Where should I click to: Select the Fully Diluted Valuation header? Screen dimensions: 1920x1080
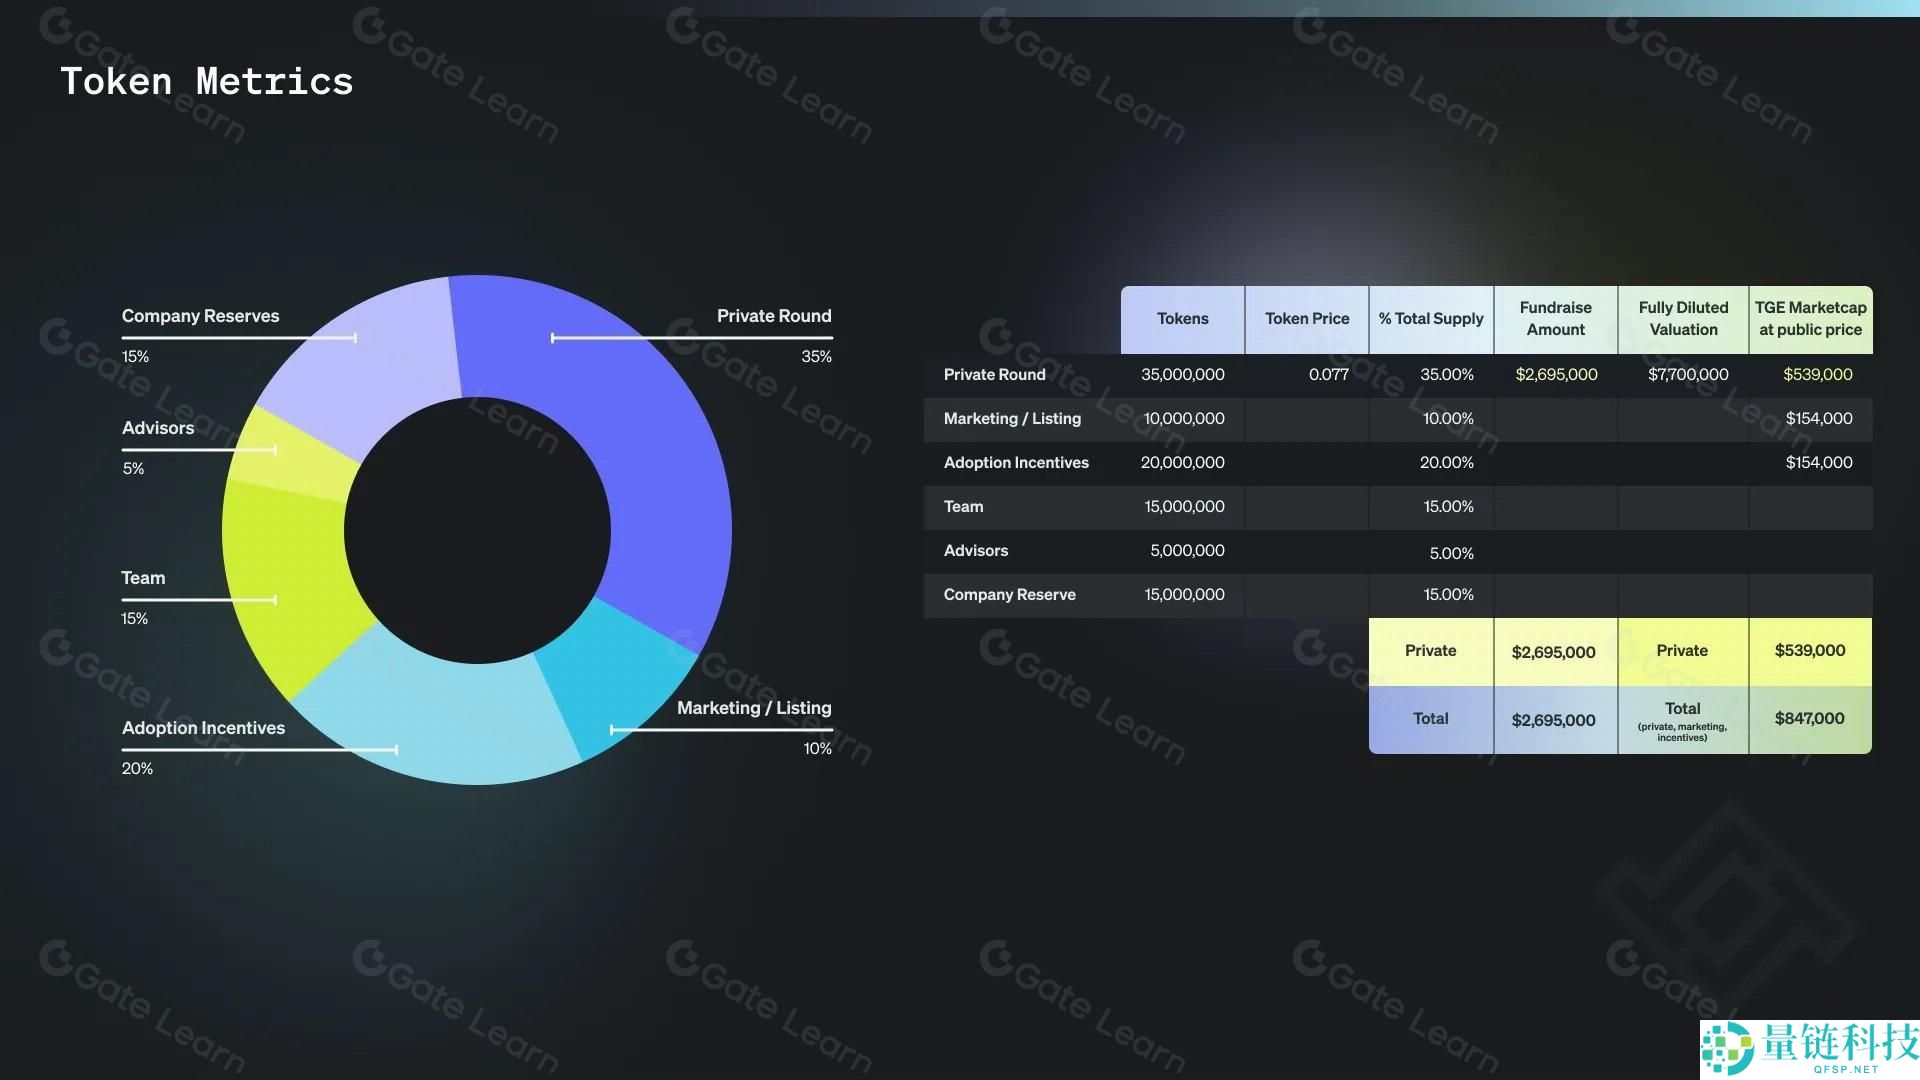pyautogui.click(x=1683, y=319)
